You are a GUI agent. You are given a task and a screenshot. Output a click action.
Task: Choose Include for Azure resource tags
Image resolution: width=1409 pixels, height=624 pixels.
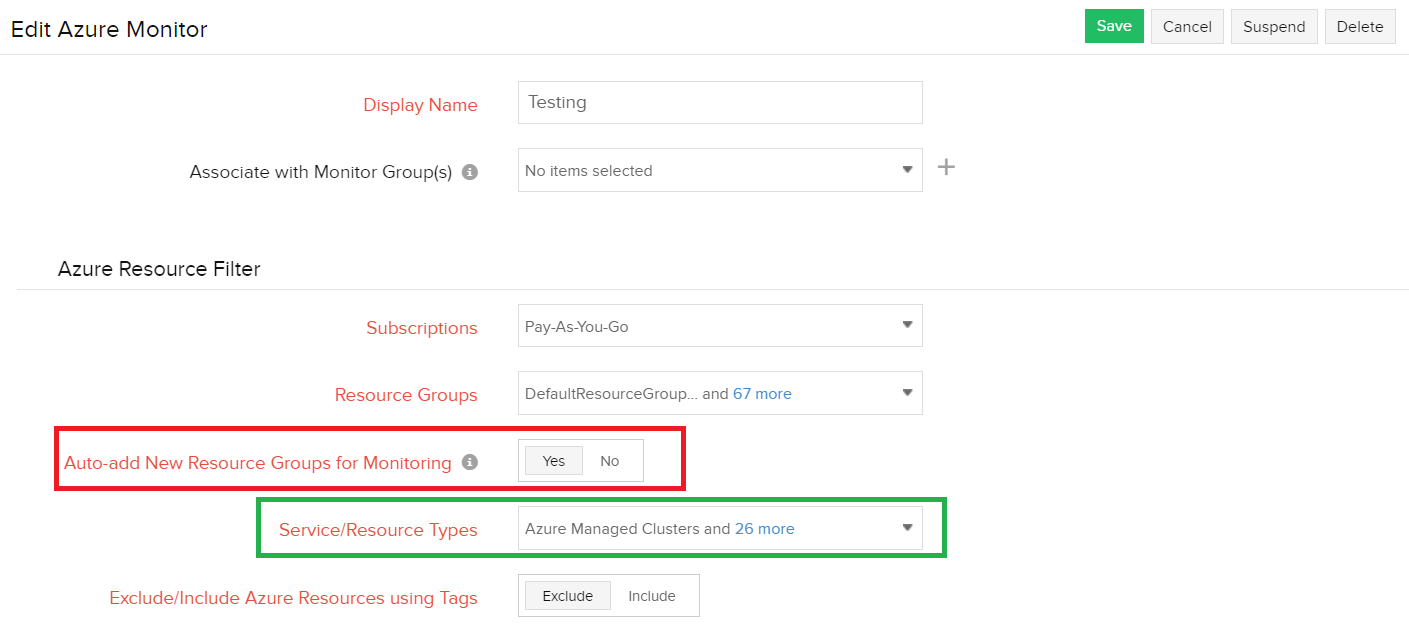tap(652, 596)
